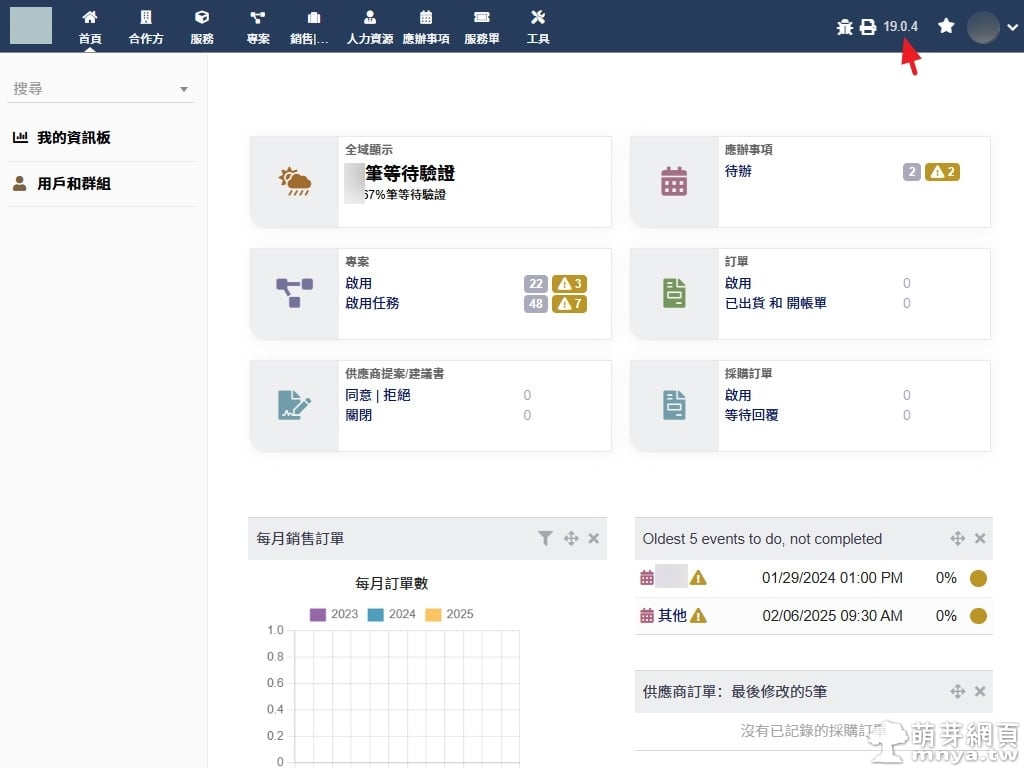Open bookmarks star icon
This screenshot has width=1024, height=768.
coord(946,26)
